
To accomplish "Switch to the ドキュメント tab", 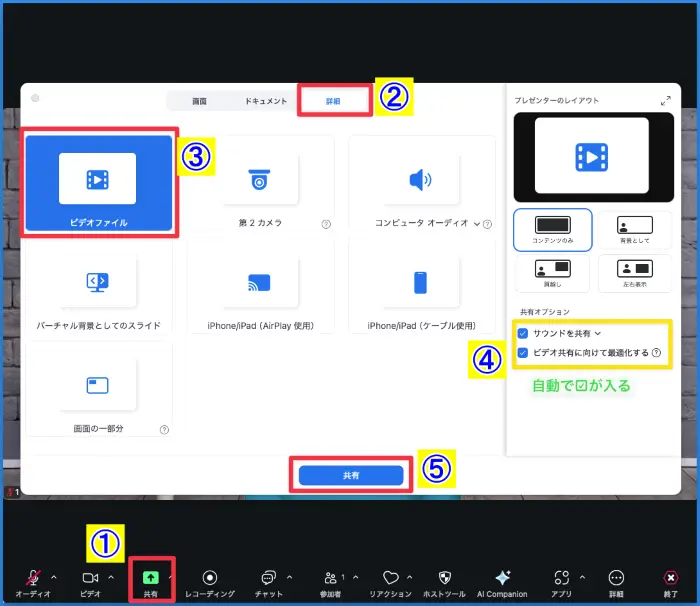I will [x=266, y=101].
